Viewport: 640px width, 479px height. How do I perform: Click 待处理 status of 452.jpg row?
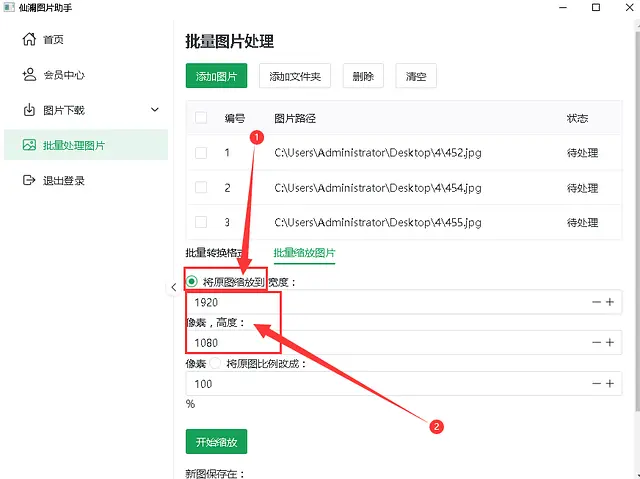(x=582, y=153)
